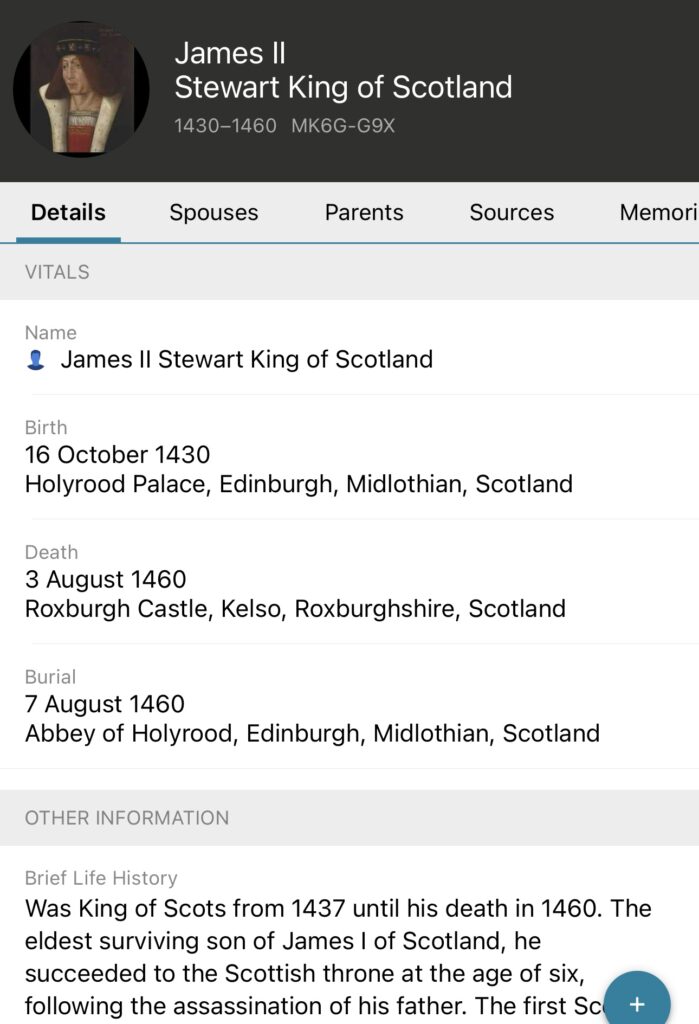Tap the circular profile portrait thumbnail
The width and height of the screenshot is (699, 1024).
(x=81, y=89)
